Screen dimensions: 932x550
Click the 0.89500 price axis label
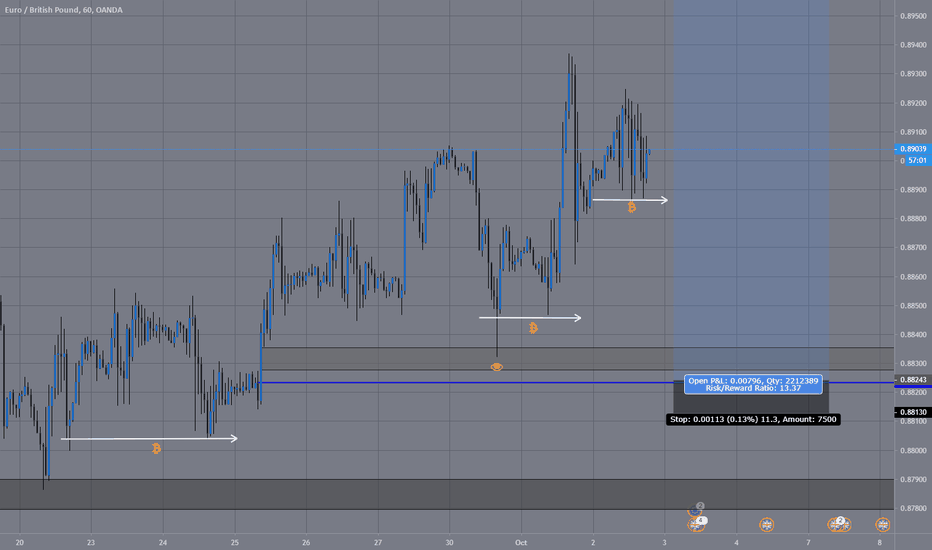tap(913, 16)
